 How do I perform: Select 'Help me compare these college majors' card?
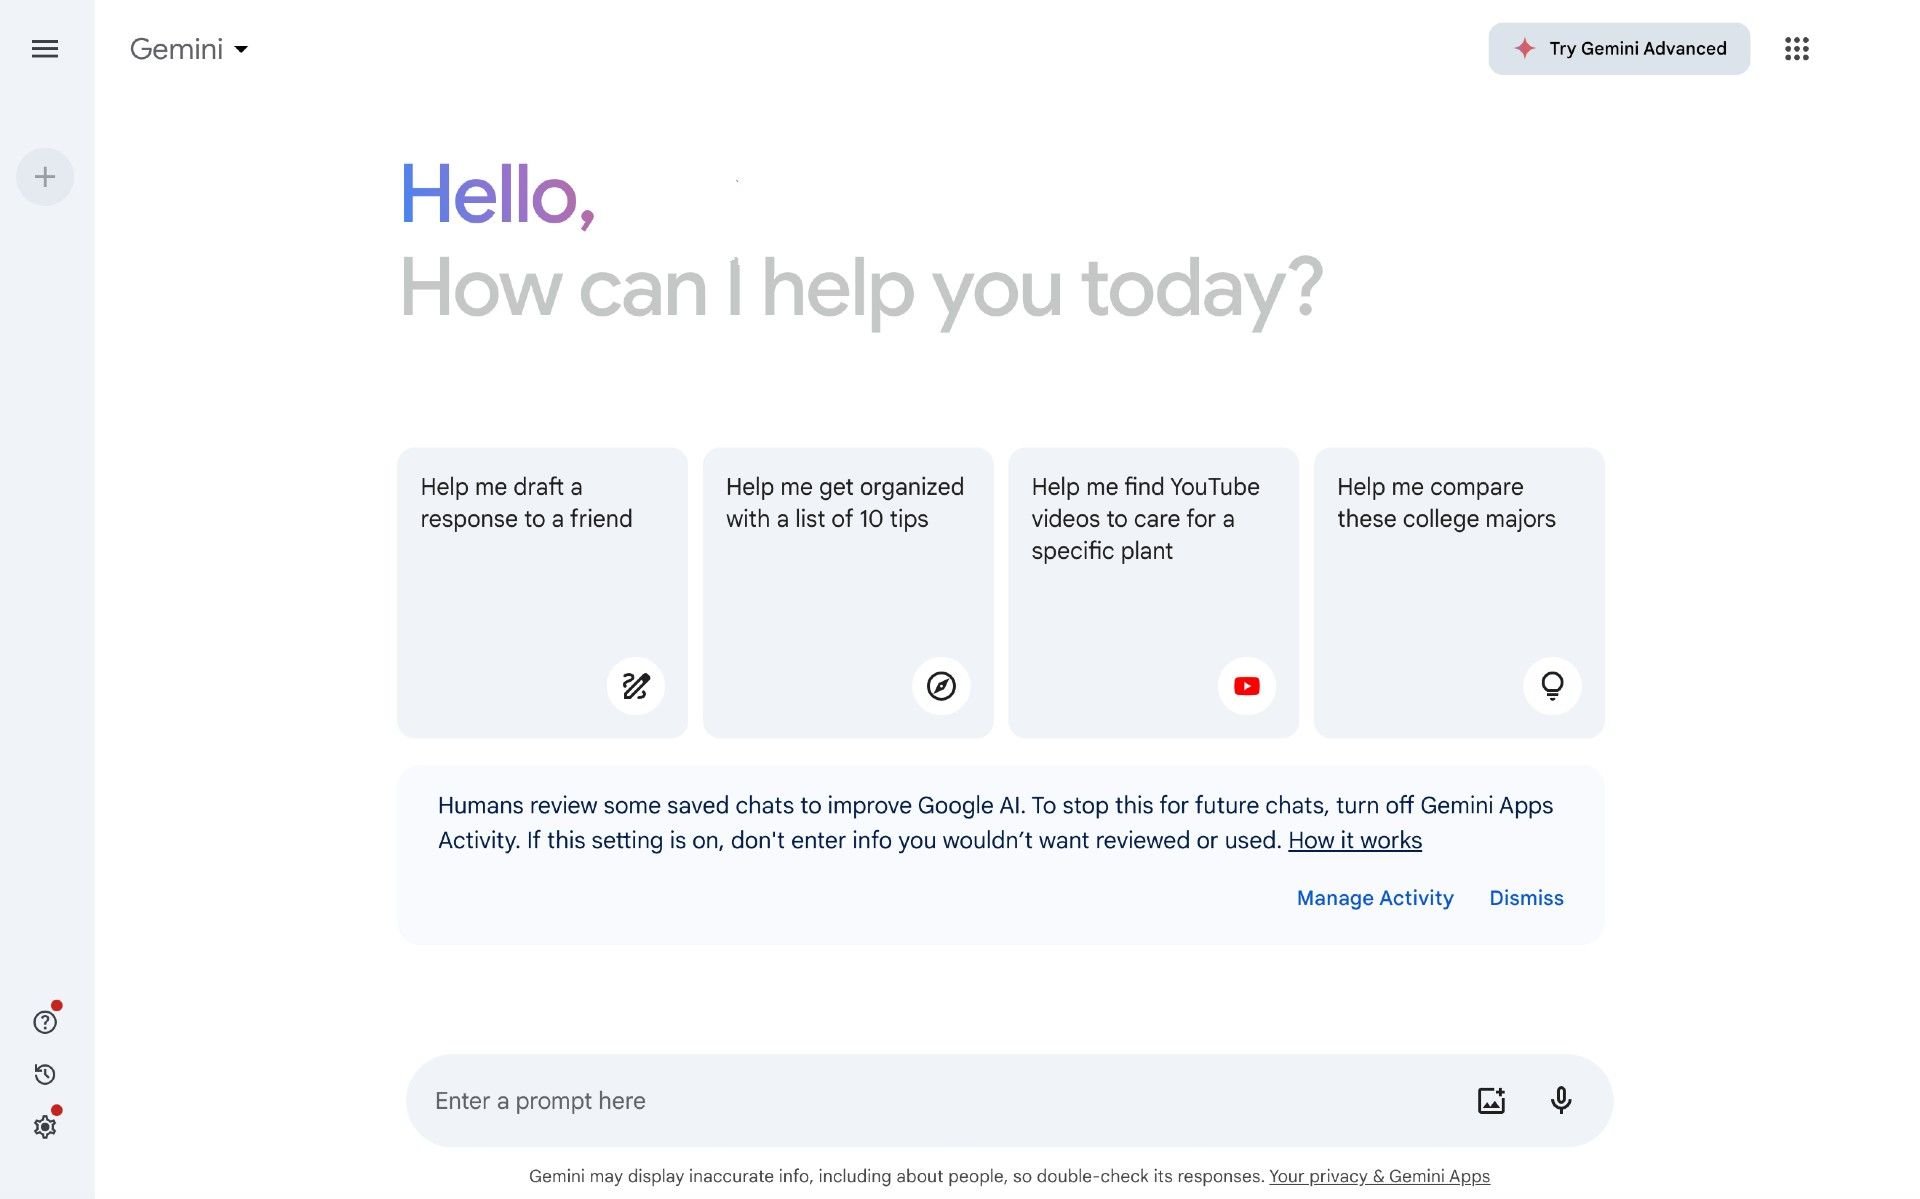(1459, 593)
